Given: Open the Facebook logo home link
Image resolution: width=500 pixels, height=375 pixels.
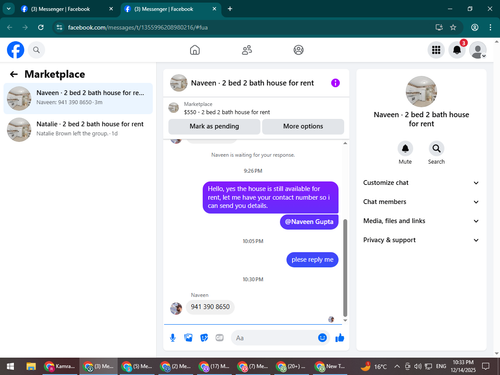Looking at the screenshot, I should coord(16,50).
